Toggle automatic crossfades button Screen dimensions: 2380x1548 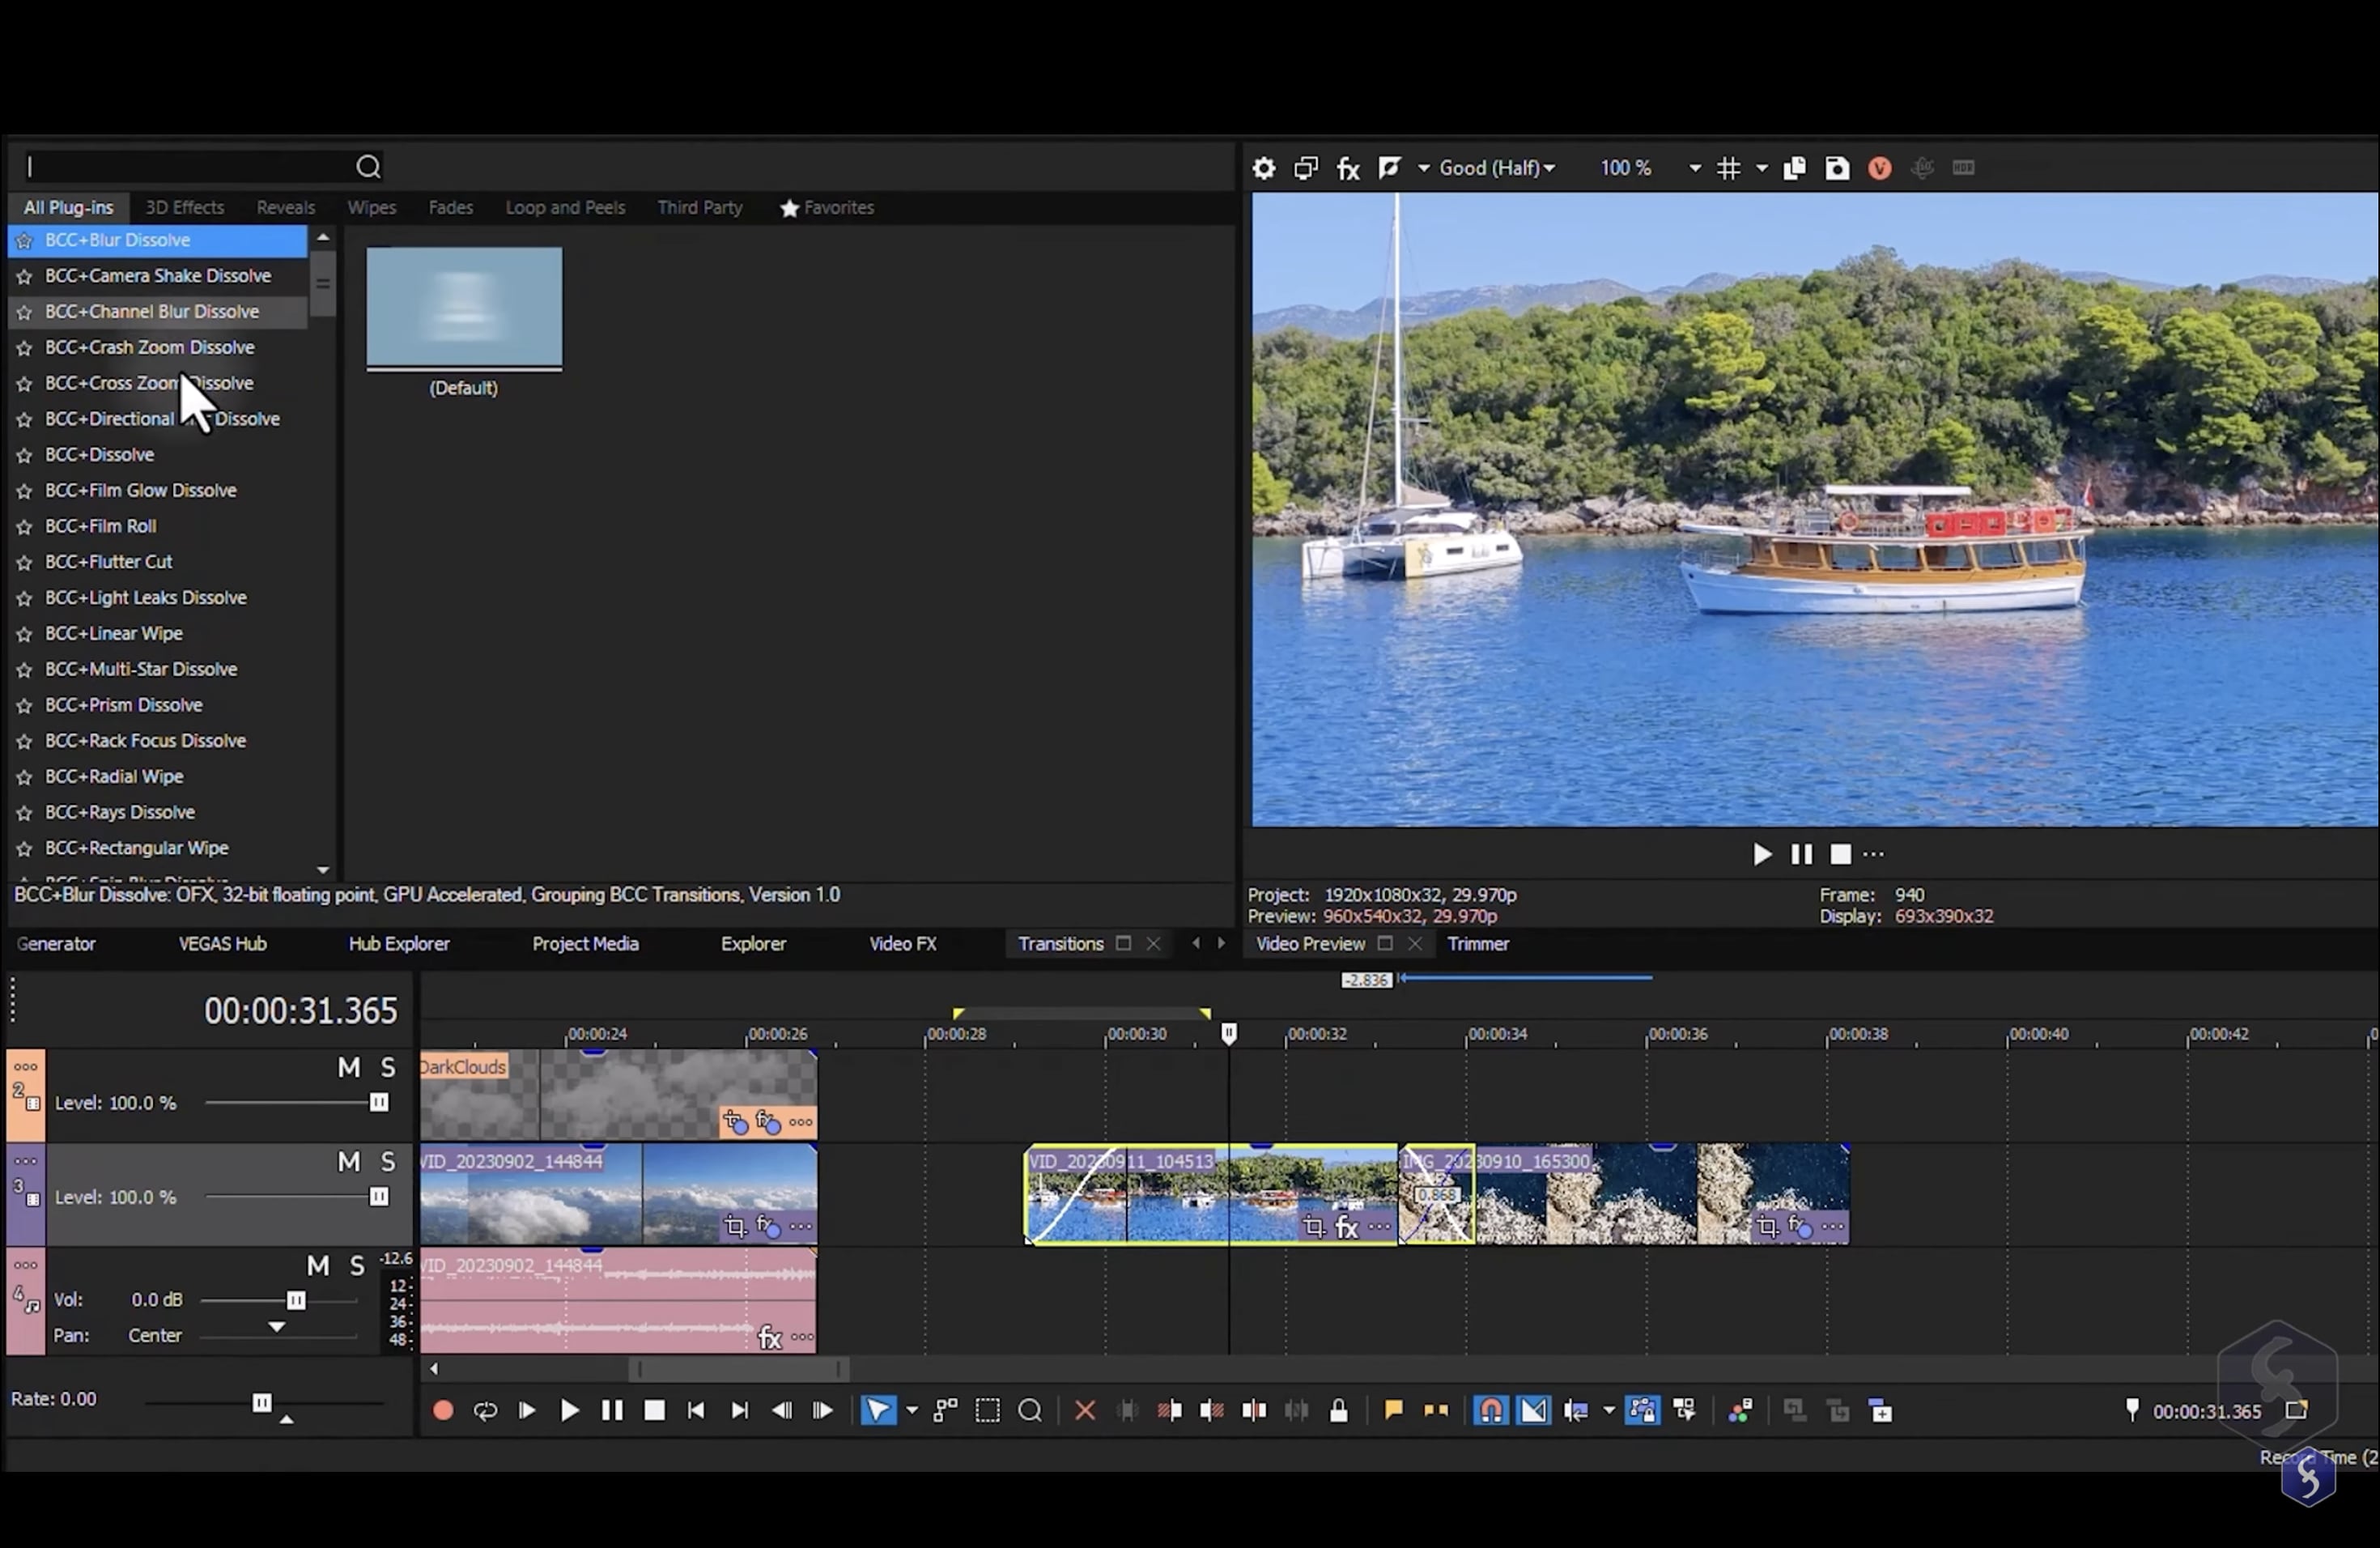coord(1533,1410)
